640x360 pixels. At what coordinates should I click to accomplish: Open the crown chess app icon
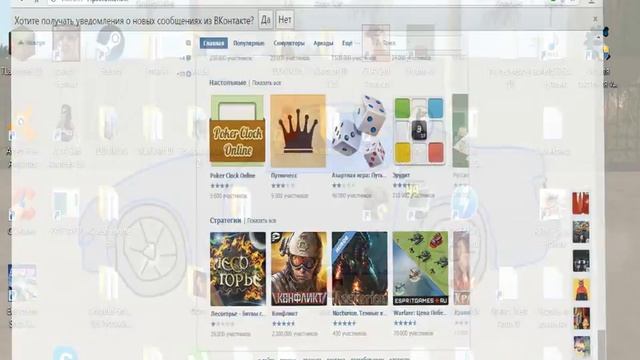(x=298, y=131)
